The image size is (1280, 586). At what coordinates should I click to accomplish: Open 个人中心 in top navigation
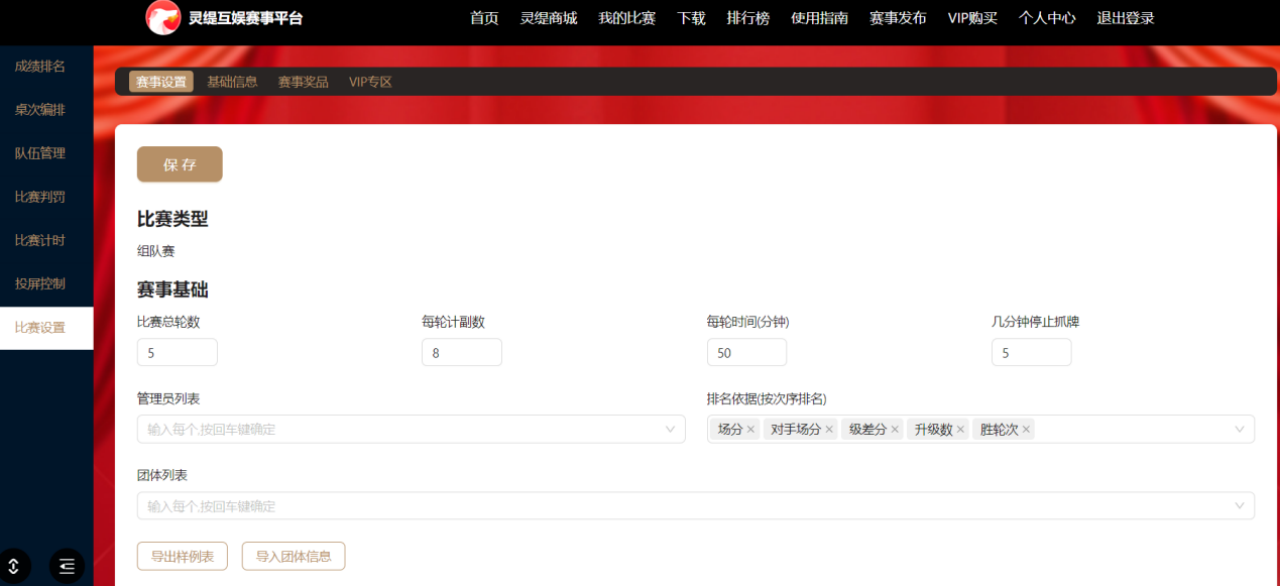1047,18
